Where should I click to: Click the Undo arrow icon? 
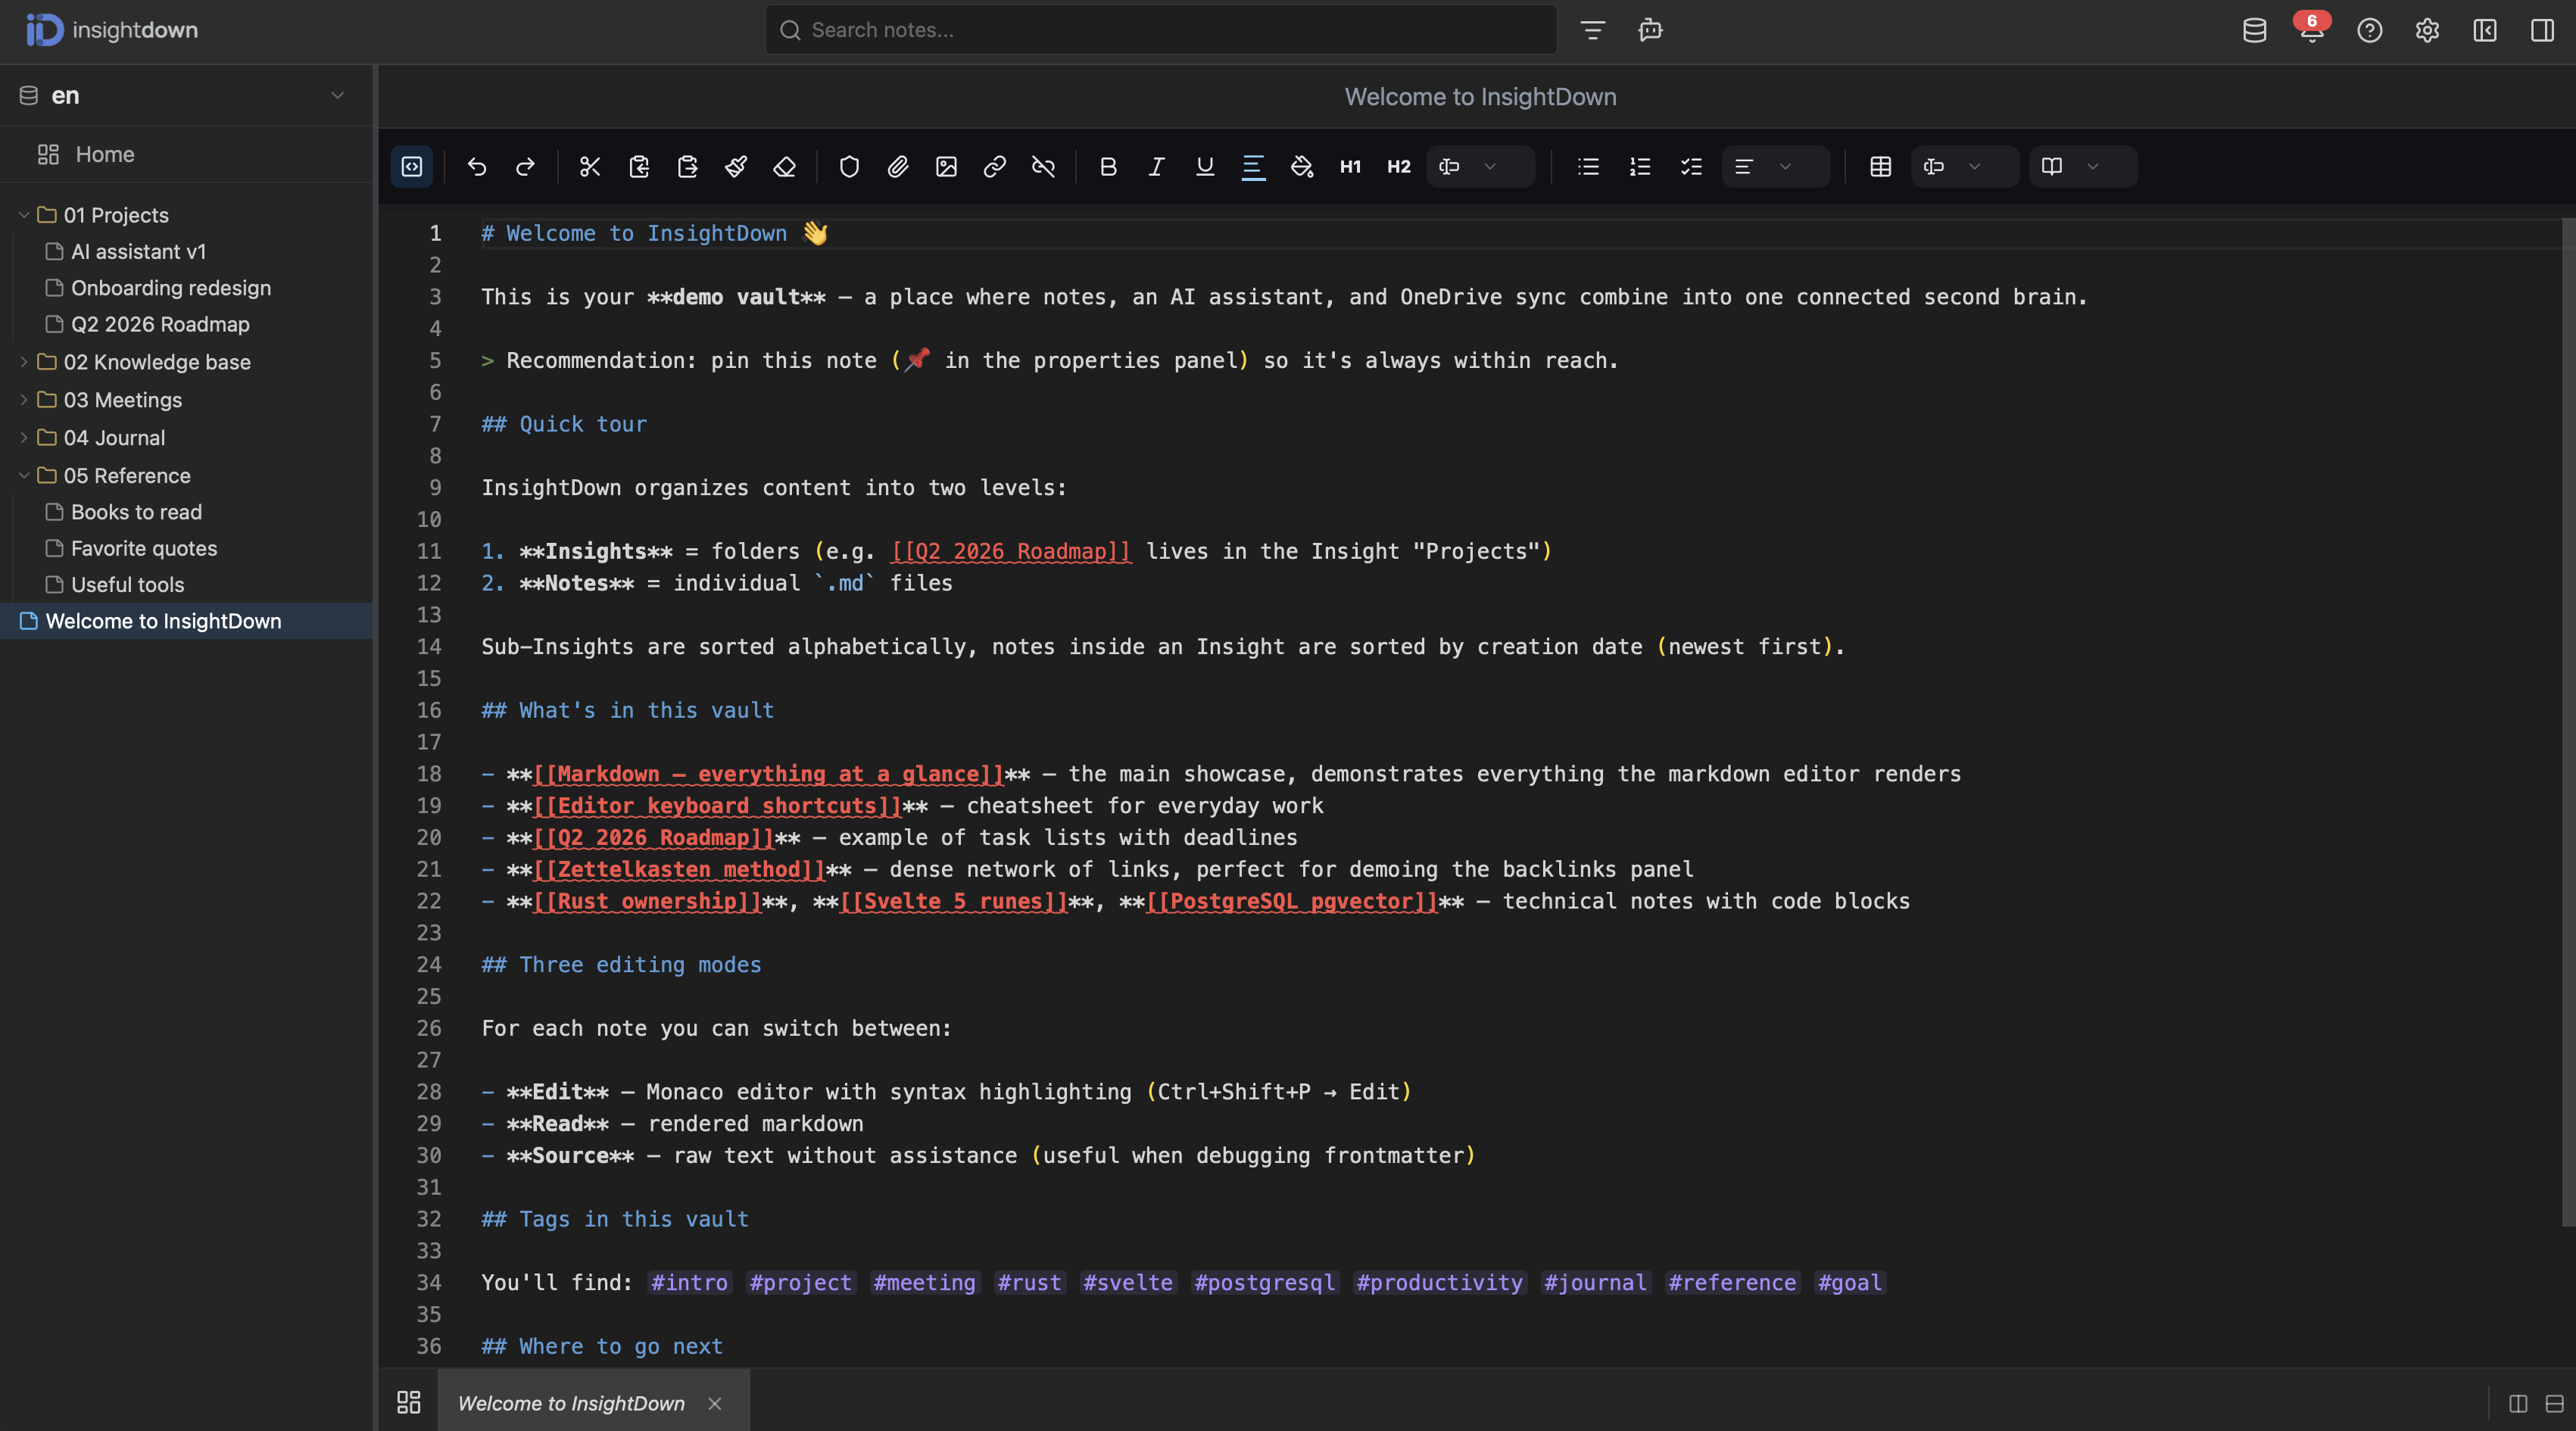click(x=477, y=167)
